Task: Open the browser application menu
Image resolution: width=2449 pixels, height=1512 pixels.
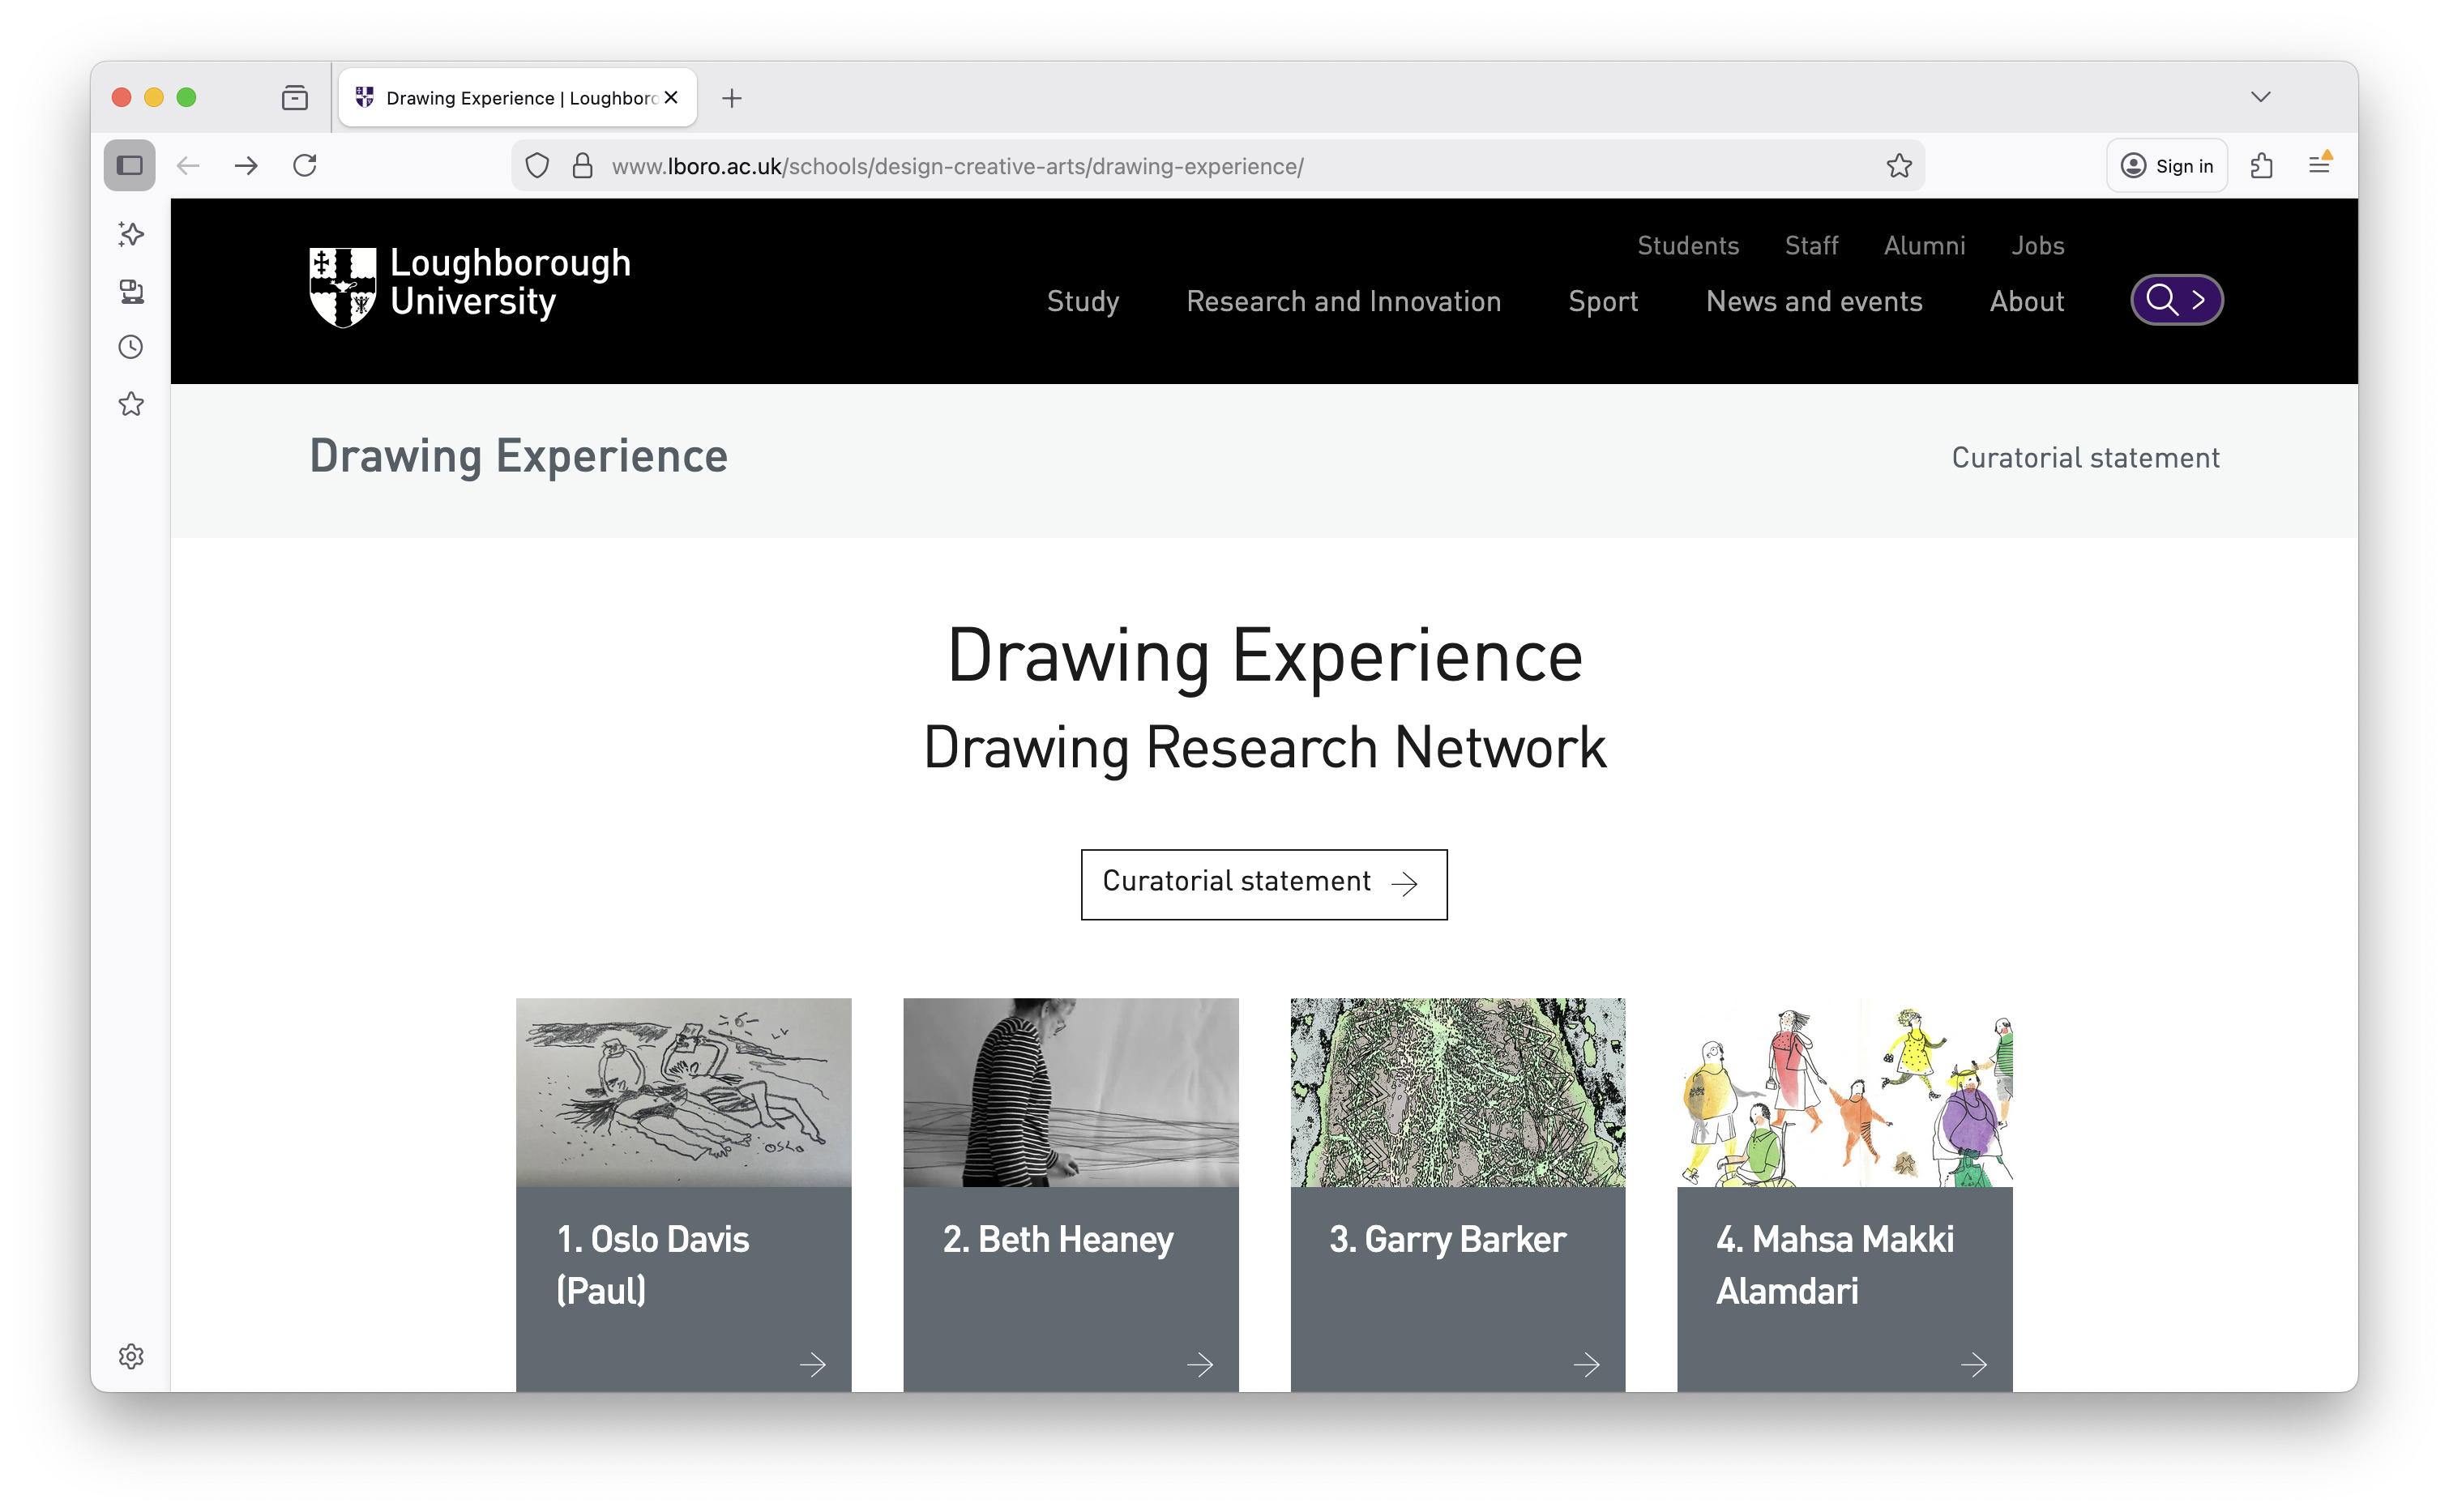Action: pos(2319,166)
